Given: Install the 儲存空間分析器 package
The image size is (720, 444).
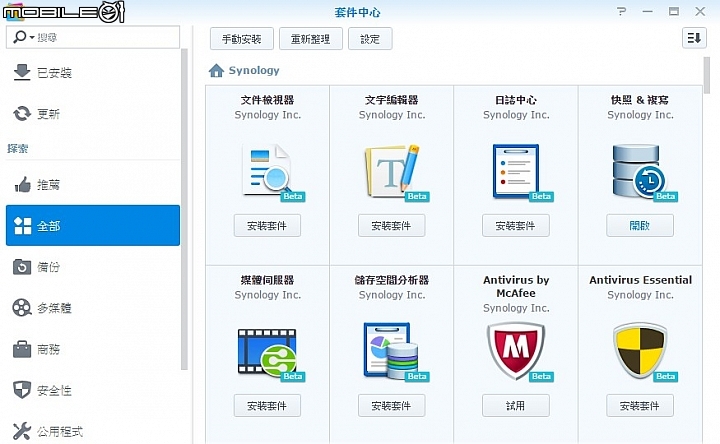Looking at the screenshot, I should tap(392, 405).
